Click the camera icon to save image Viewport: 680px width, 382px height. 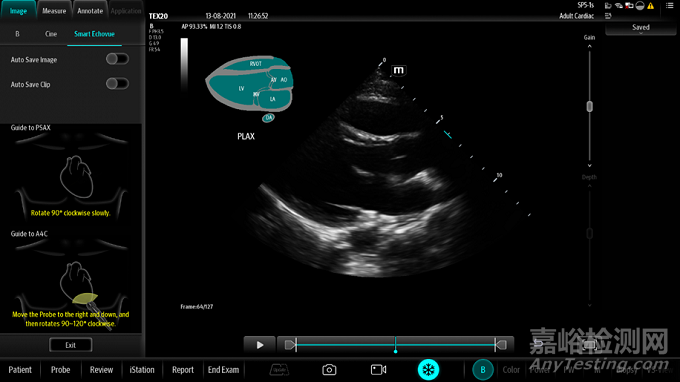(x=329, y=369)
